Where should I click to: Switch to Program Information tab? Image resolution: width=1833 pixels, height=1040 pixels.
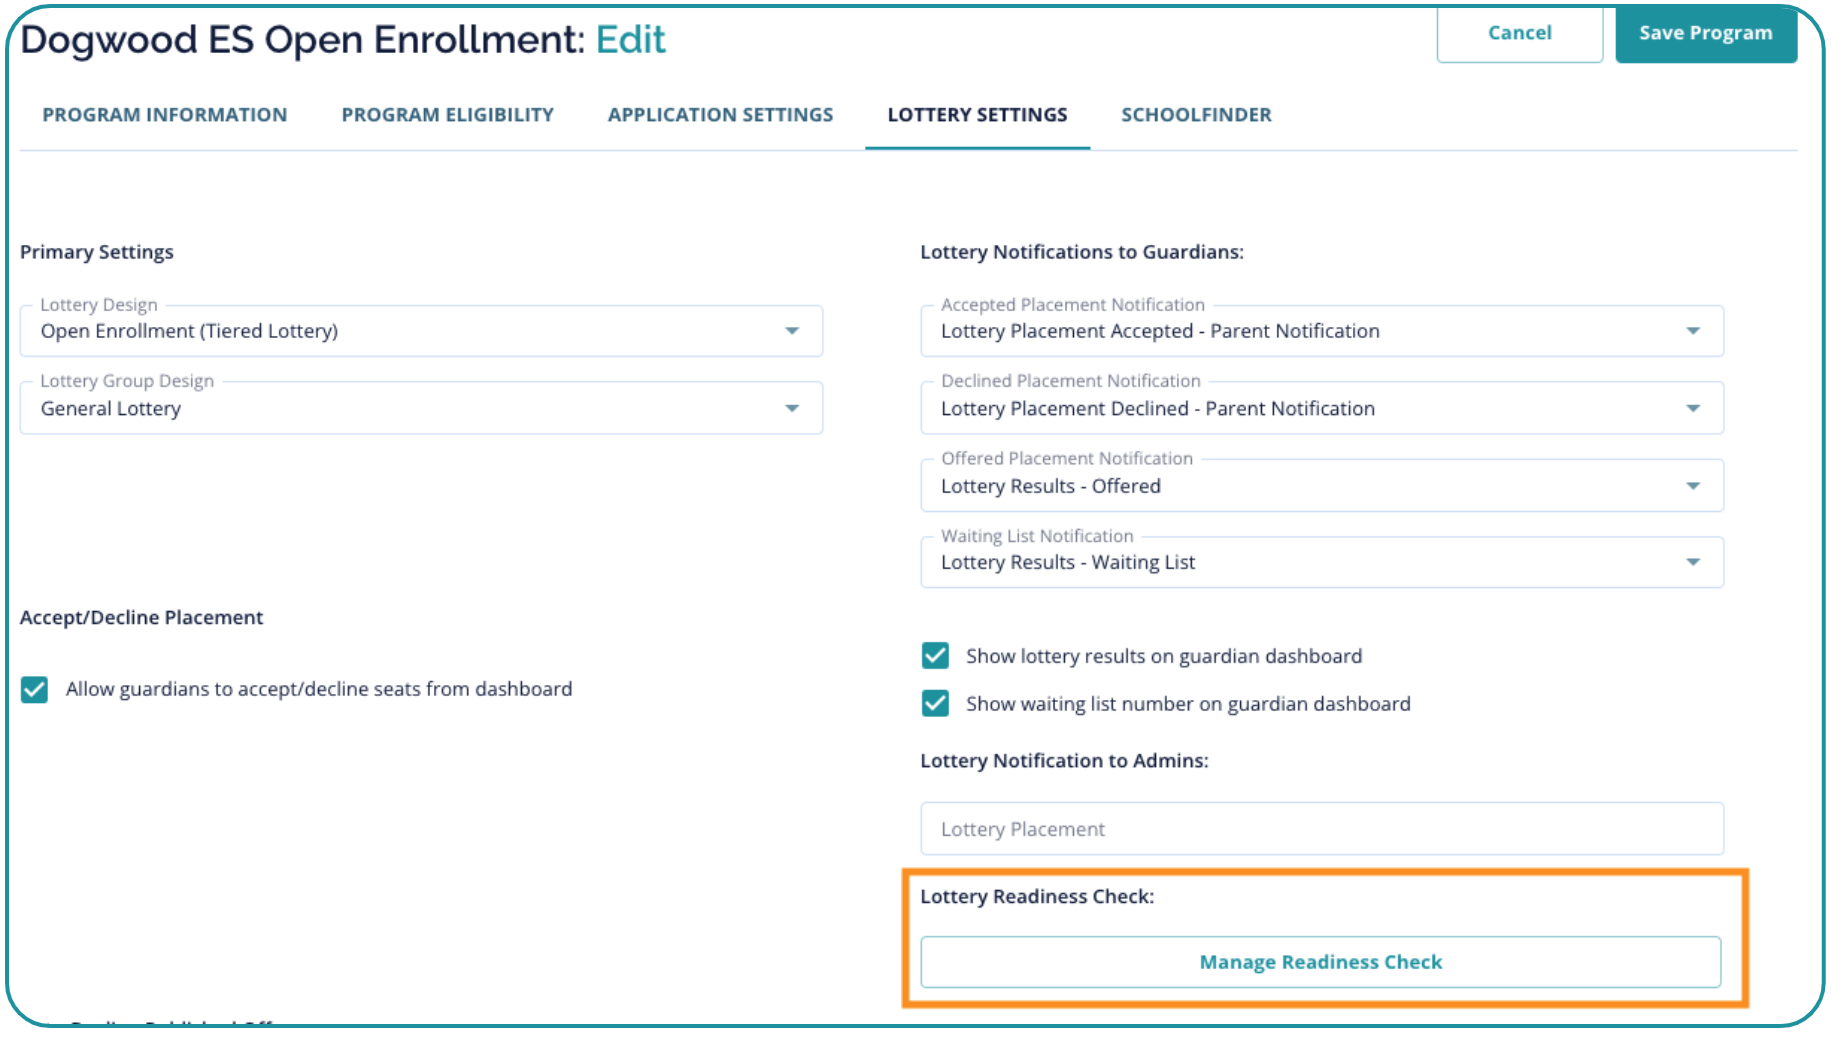pyautogui.click(x=165, y=115)
